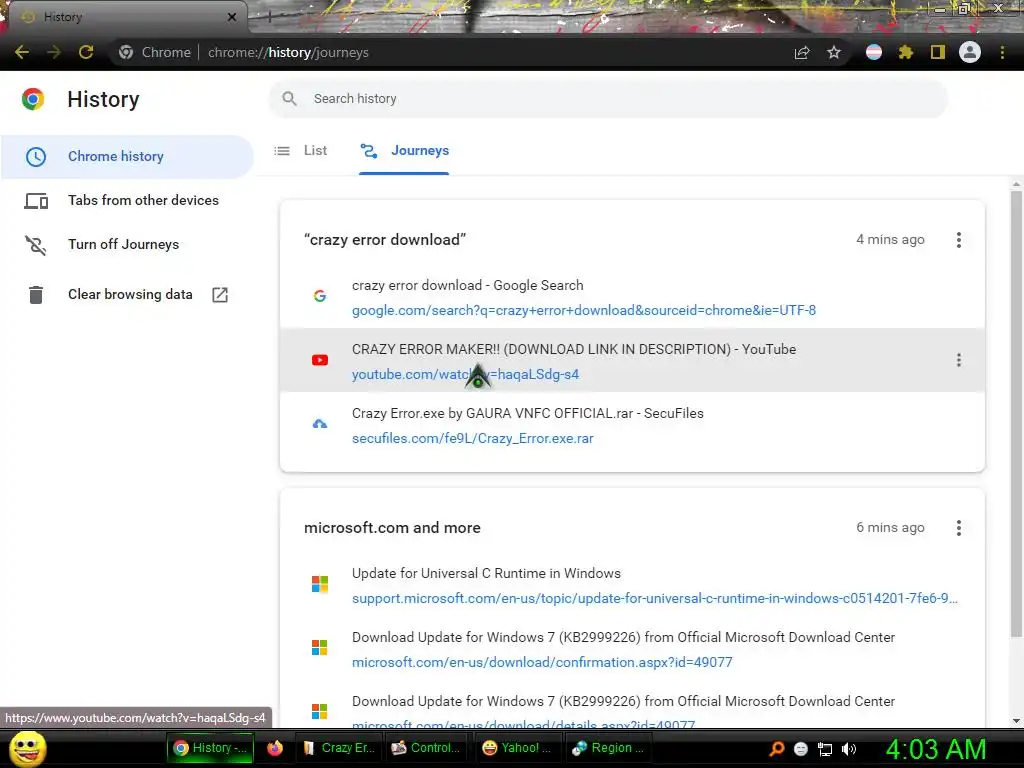The height and width of the screenshot is (768, 1024).
Task: Open the youtube.com/watch?v=haqaLSdg-s4 link
Action: click(x=466, y=375)
